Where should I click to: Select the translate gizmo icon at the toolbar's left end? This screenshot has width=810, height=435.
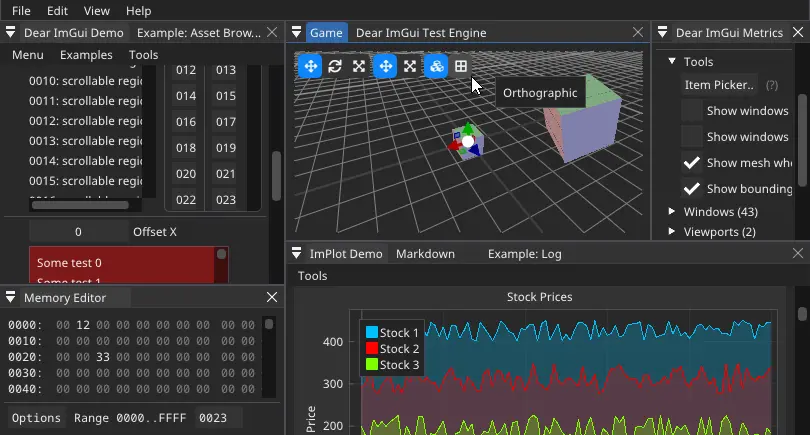pyautogui.click(x=310, y=66)
